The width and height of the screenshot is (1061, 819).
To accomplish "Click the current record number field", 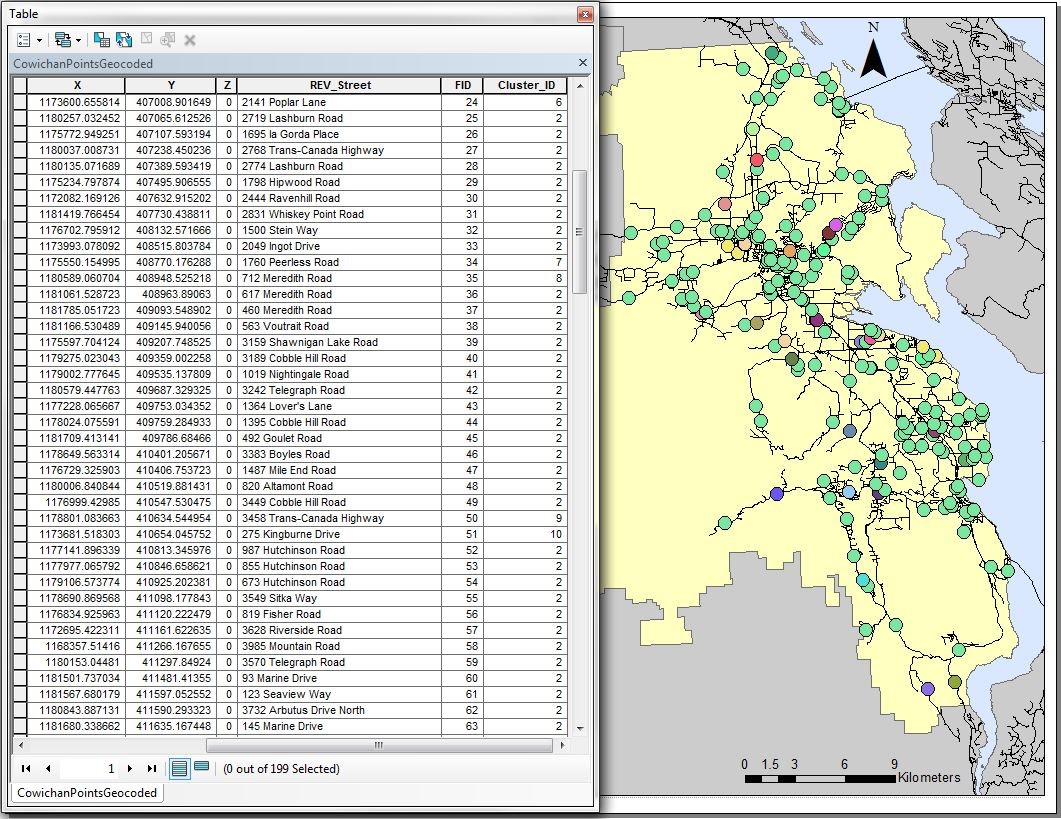I will [88, 769].
